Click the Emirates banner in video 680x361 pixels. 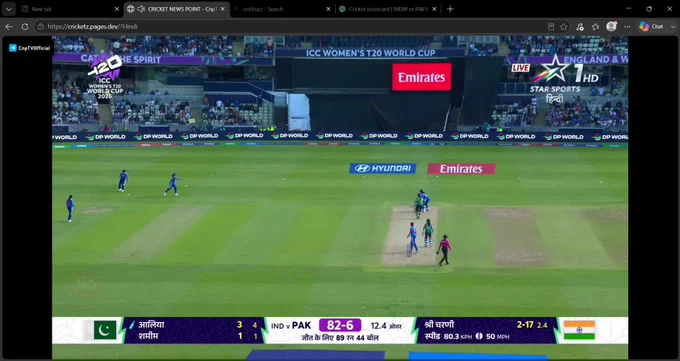422,77
